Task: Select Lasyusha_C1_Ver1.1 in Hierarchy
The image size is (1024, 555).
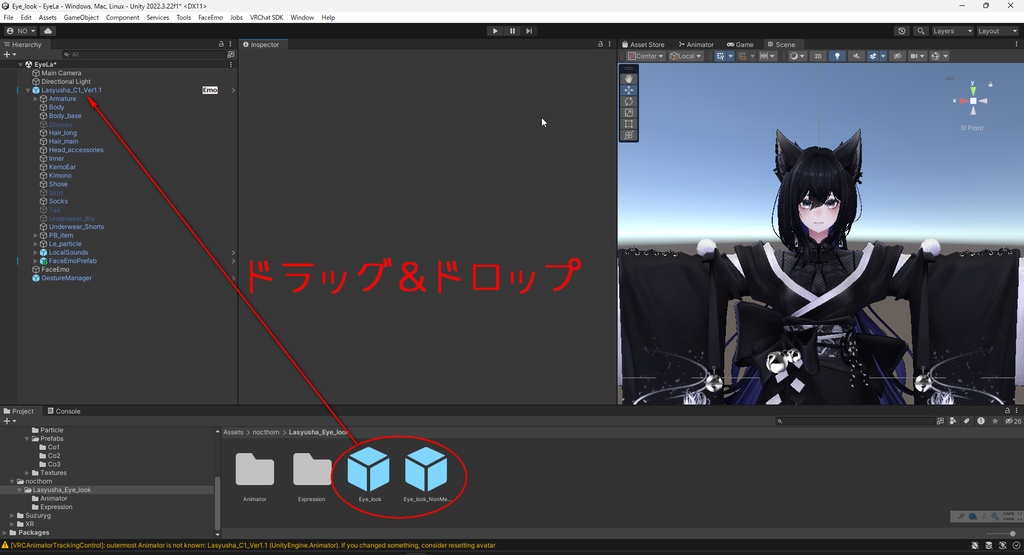Action: [71, 90]
